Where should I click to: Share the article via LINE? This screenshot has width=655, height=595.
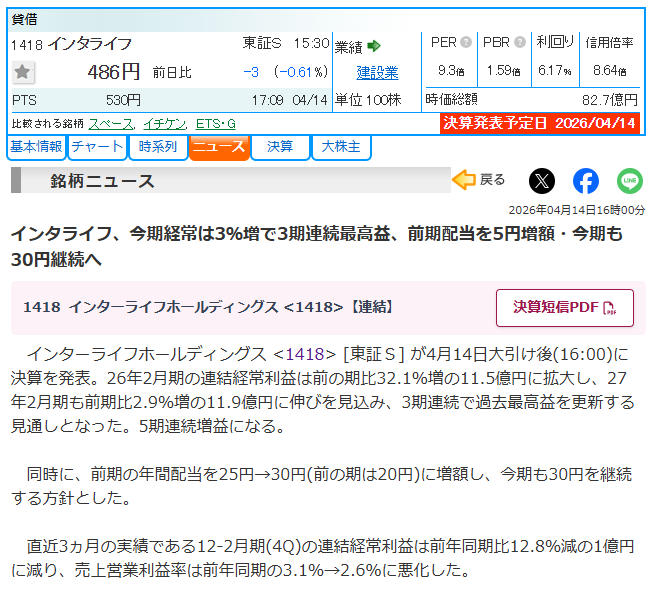point(630,181)
